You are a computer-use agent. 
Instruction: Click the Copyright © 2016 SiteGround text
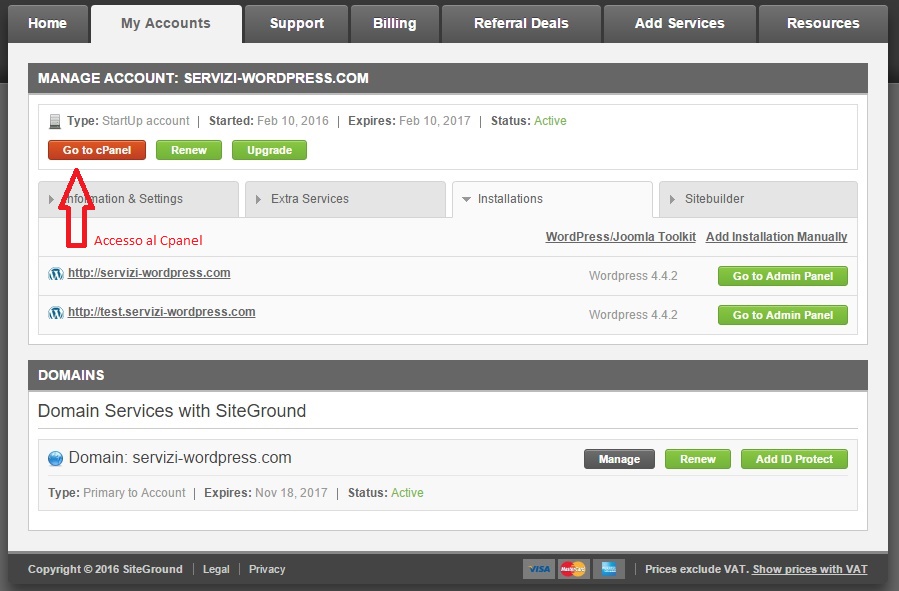pyautogui.click(x=105, y=569)
